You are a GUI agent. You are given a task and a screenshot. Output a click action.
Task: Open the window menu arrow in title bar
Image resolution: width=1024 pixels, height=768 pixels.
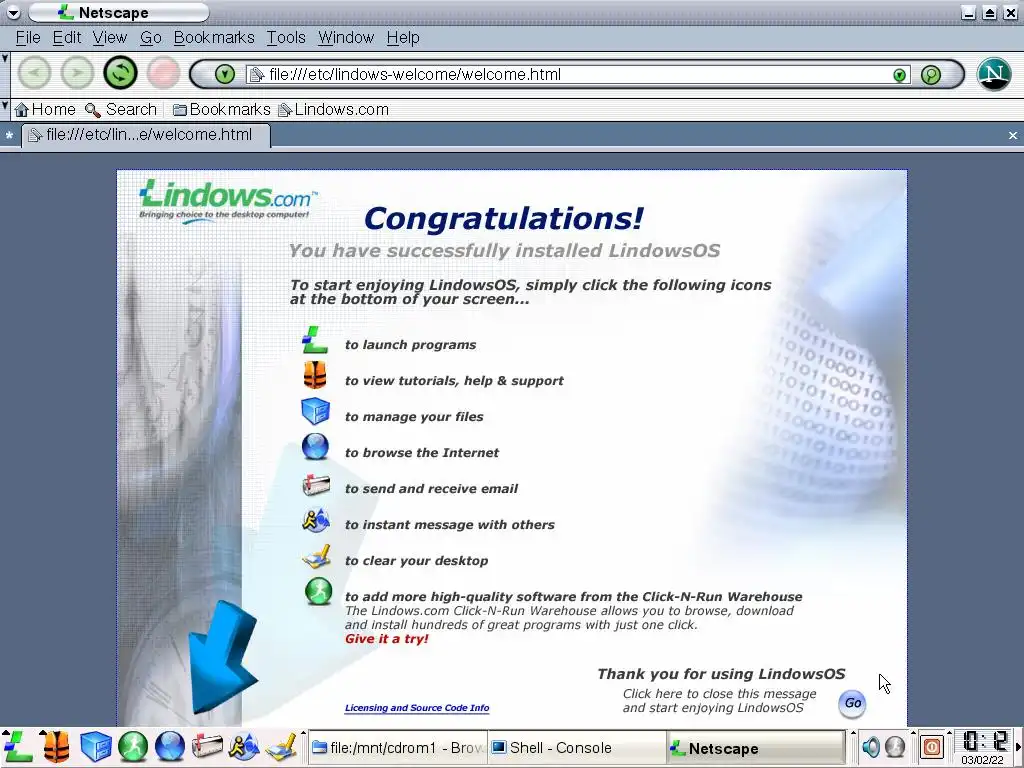point(13,12)
